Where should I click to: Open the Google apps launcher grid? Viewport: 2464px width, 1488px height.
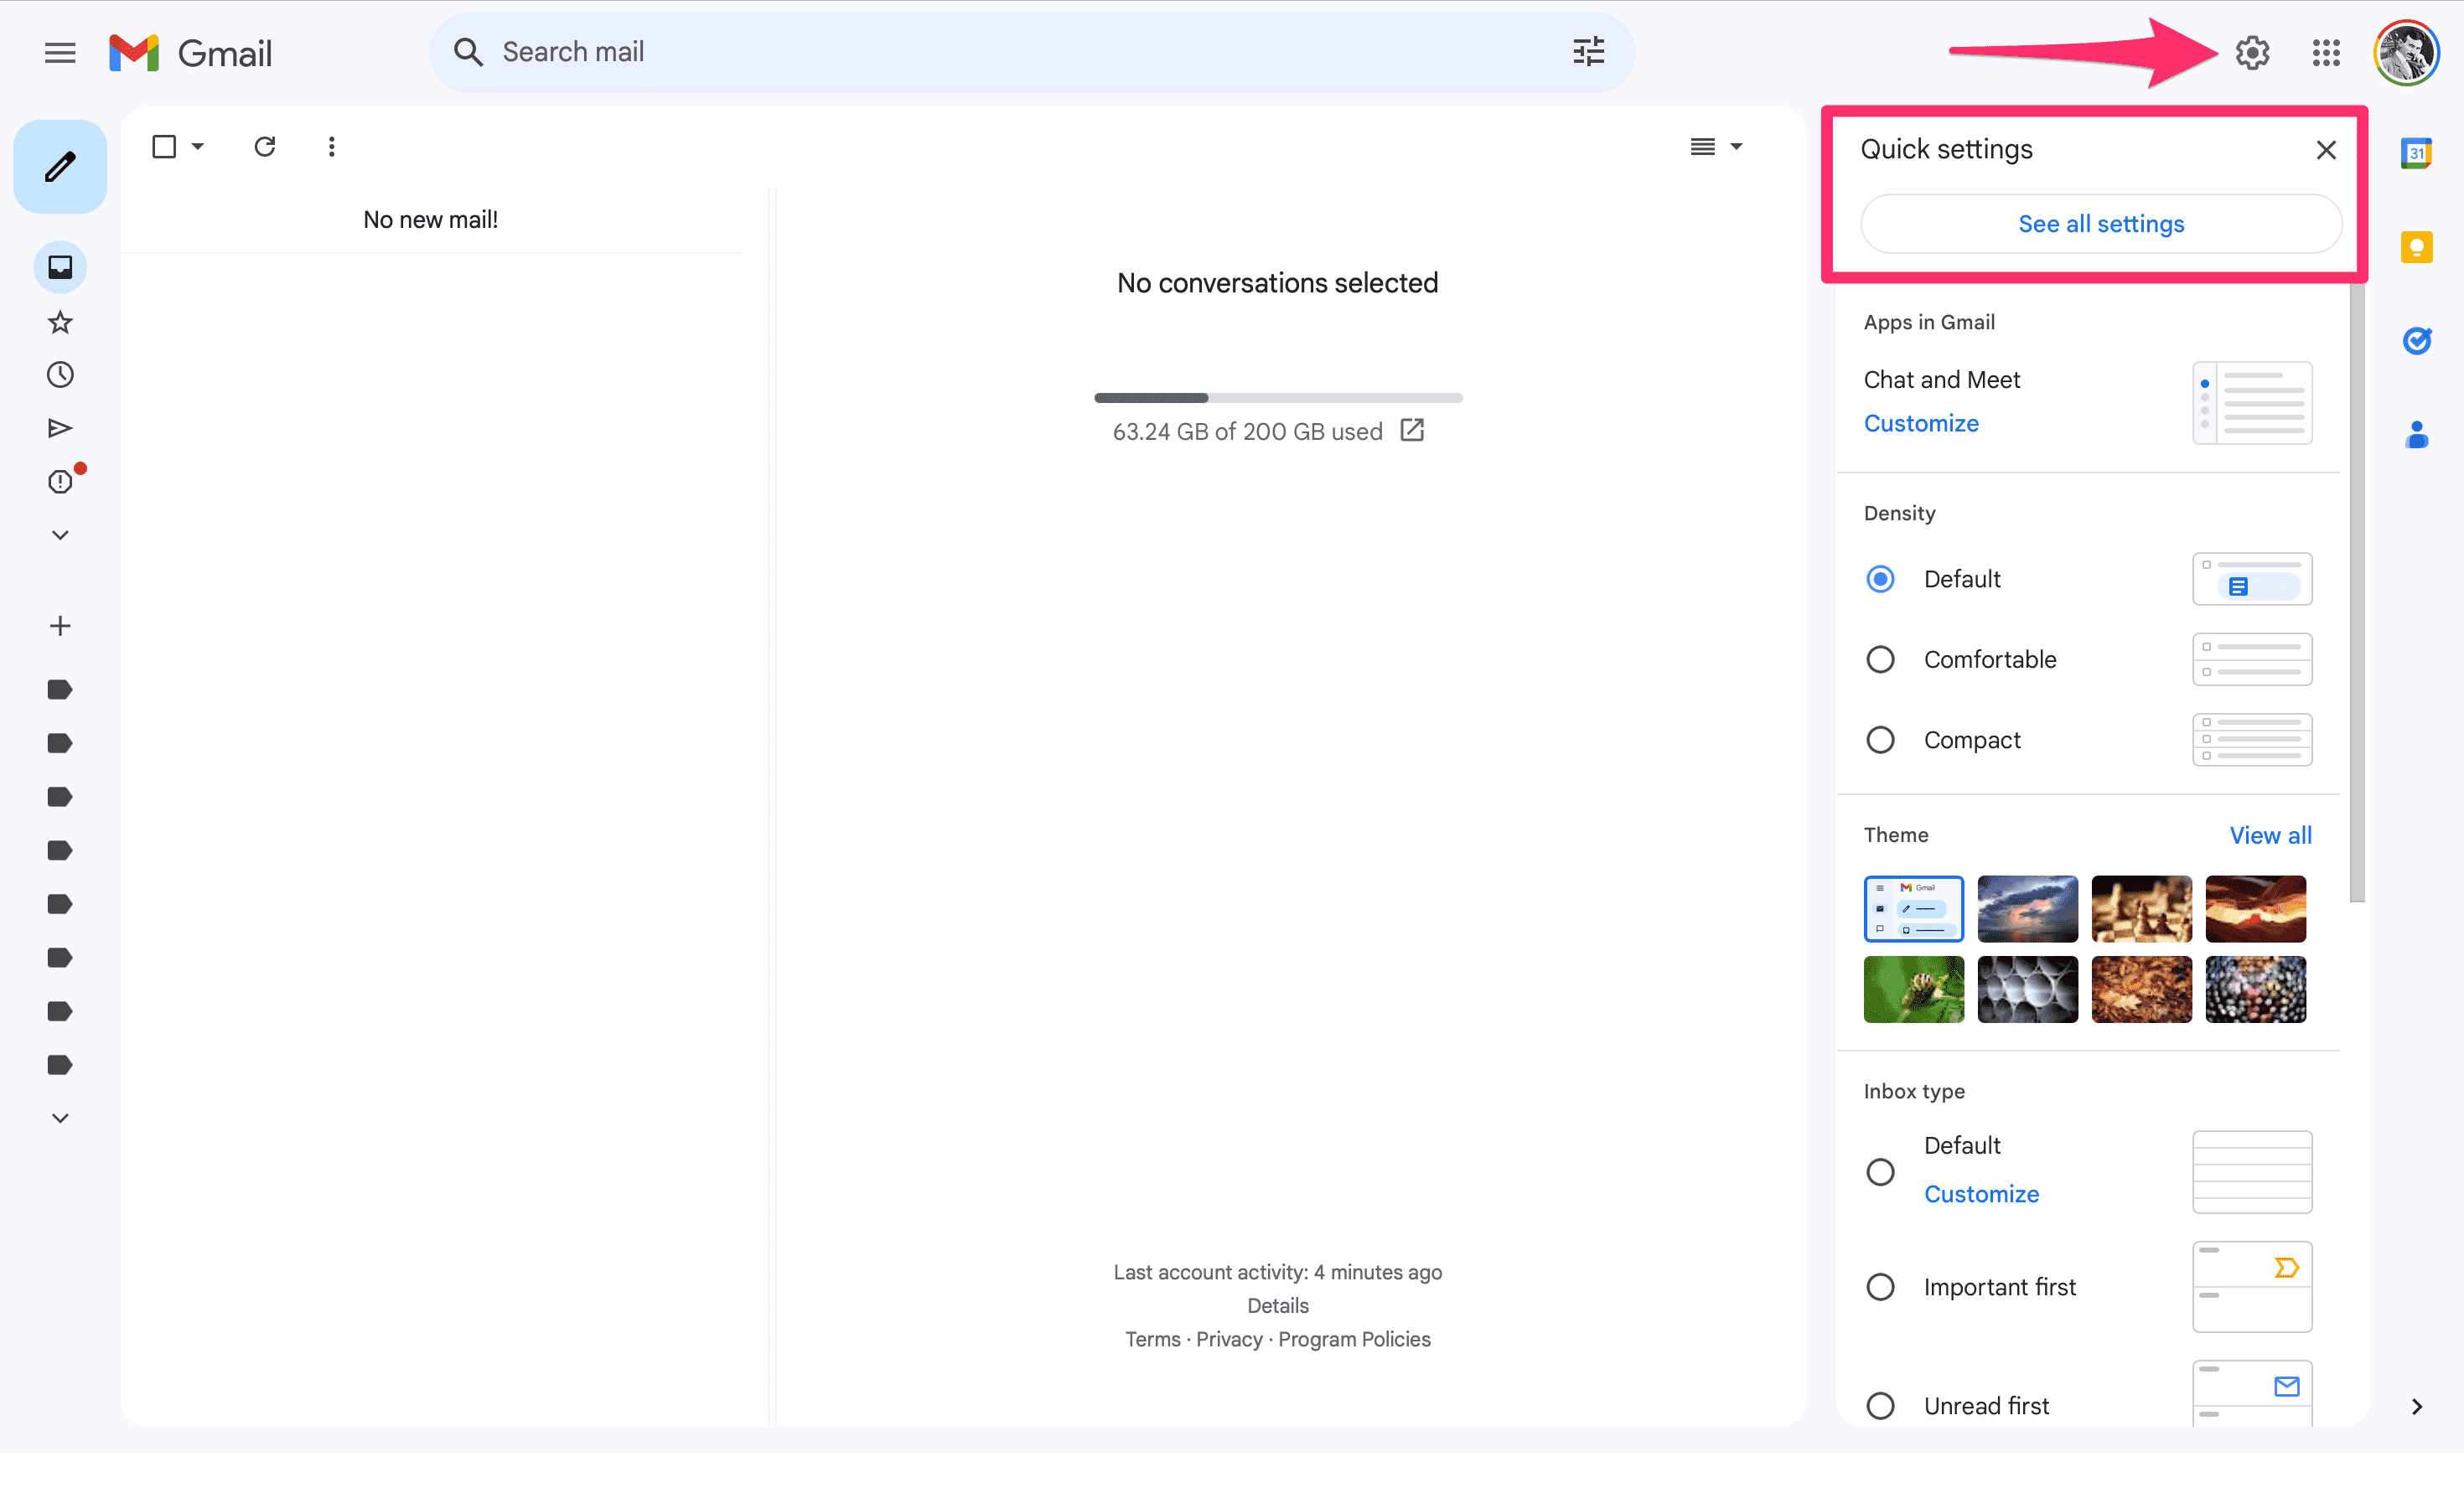pyautogui.click(x=2325, y=52)
